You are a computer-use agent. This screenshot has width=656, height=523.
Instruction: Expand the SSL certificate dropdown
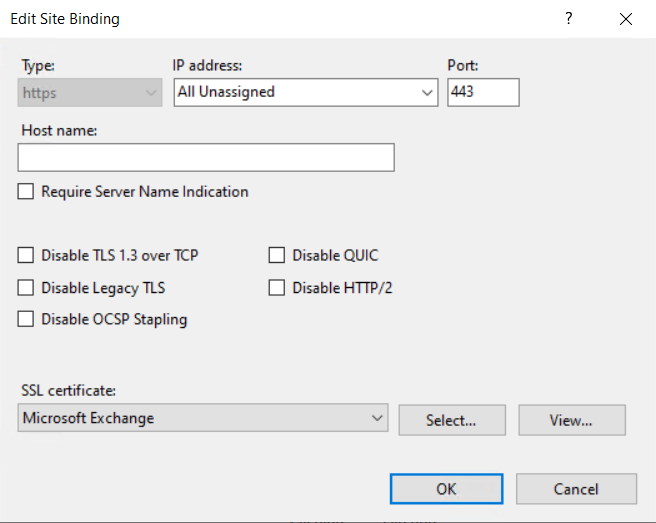377,418
